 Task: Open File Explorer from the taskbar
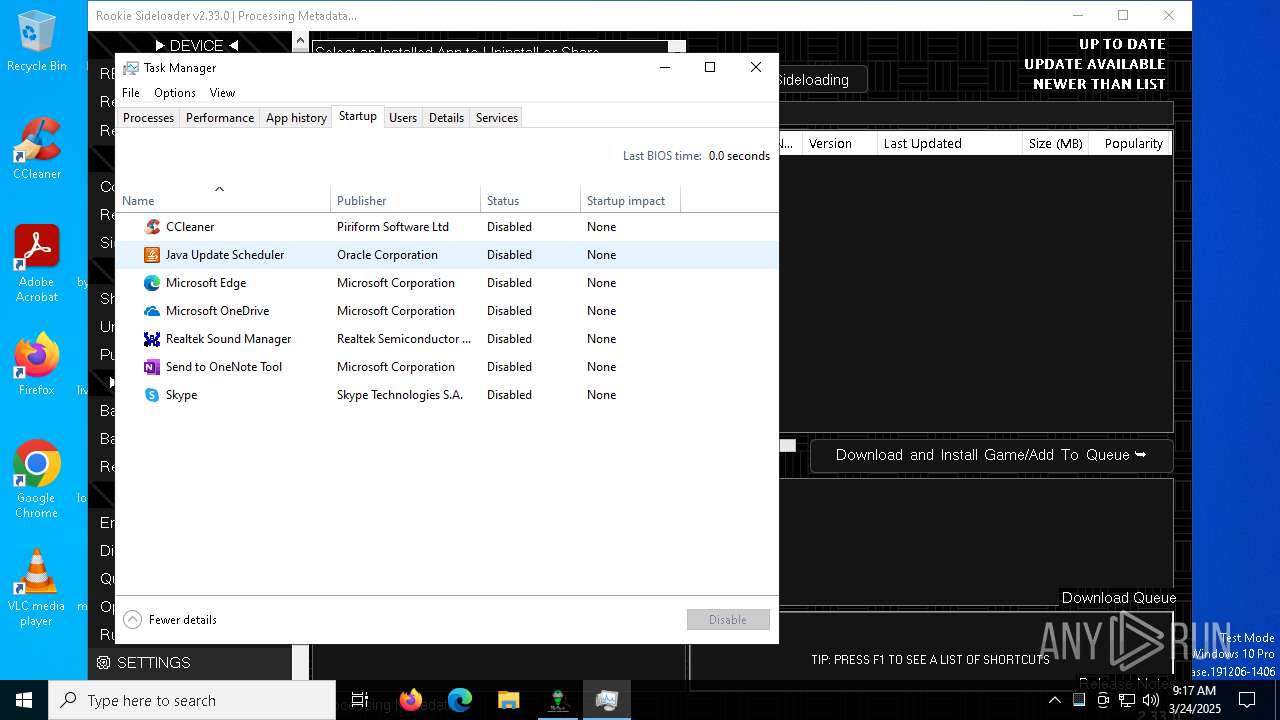(x=509, y=700)
